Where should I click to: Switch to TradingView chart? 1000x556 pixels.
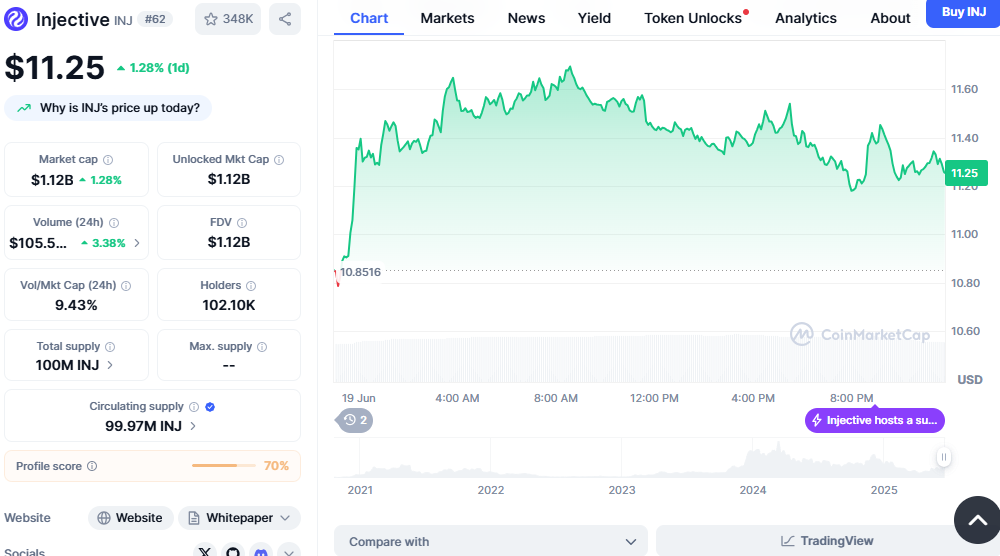tap(827, 541)
